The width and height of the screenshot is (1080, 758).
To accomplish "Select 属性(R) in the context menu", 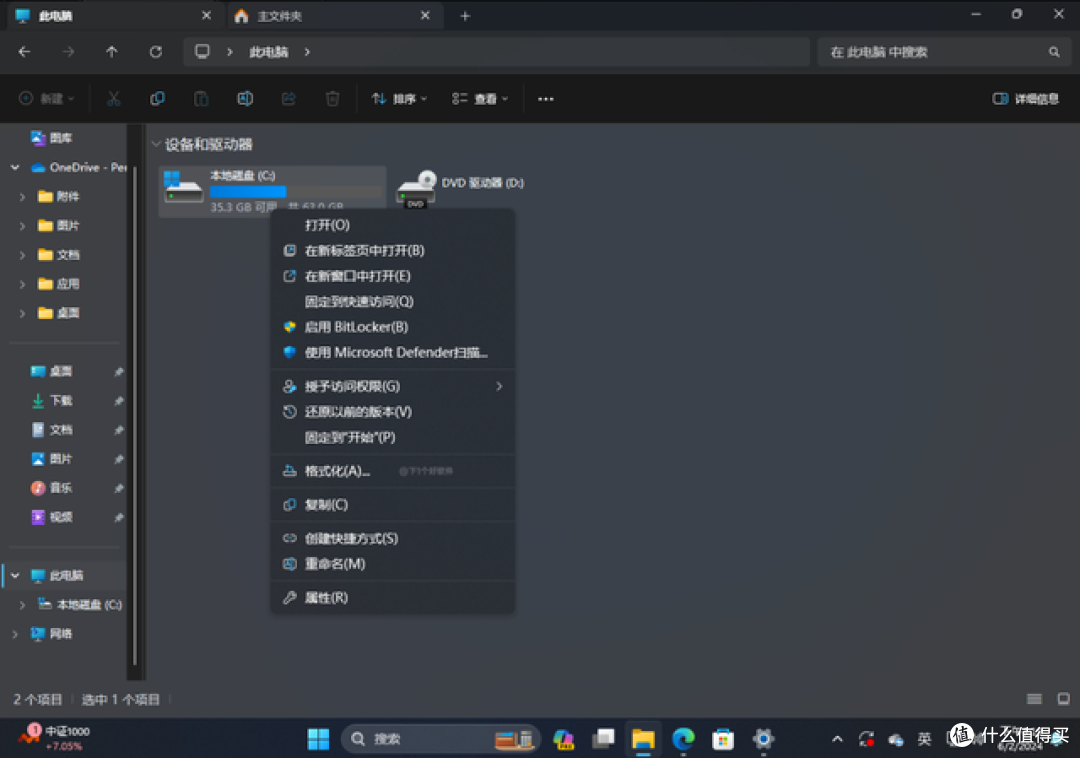I will point(326,598).
